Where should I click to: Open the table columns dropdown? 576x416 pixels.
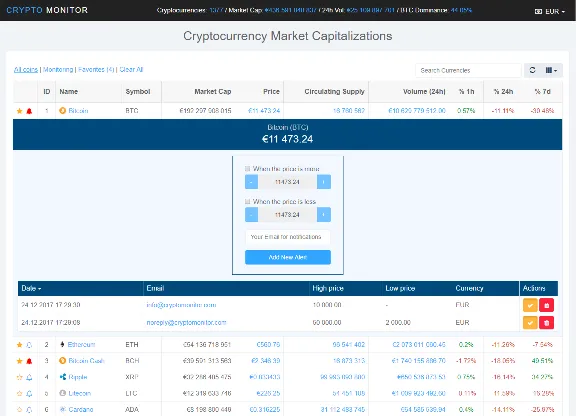551,70
